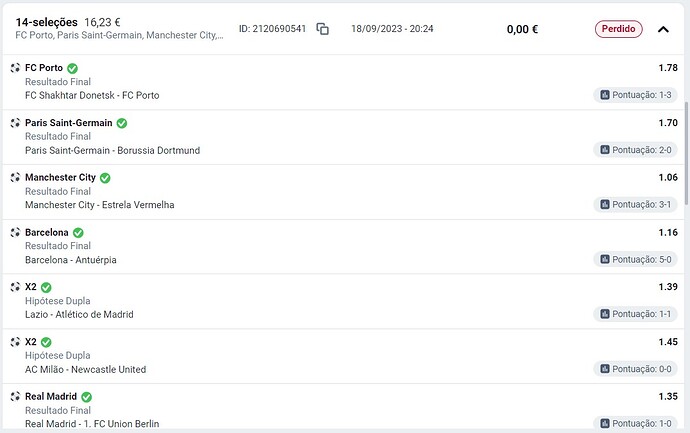Click the vertical scrollbar thumb
Image resolution: width=690 pixels, height=433 pixels.
tap(686, 153)
